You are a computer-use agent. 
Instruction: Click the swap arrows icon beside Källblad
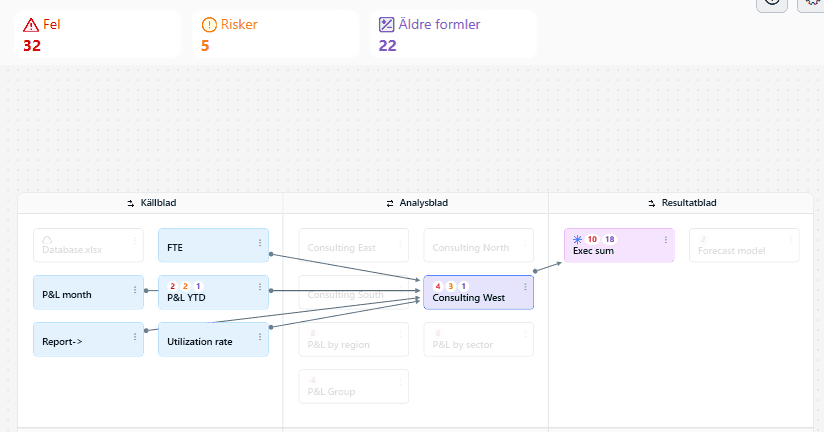pos(131,203)
